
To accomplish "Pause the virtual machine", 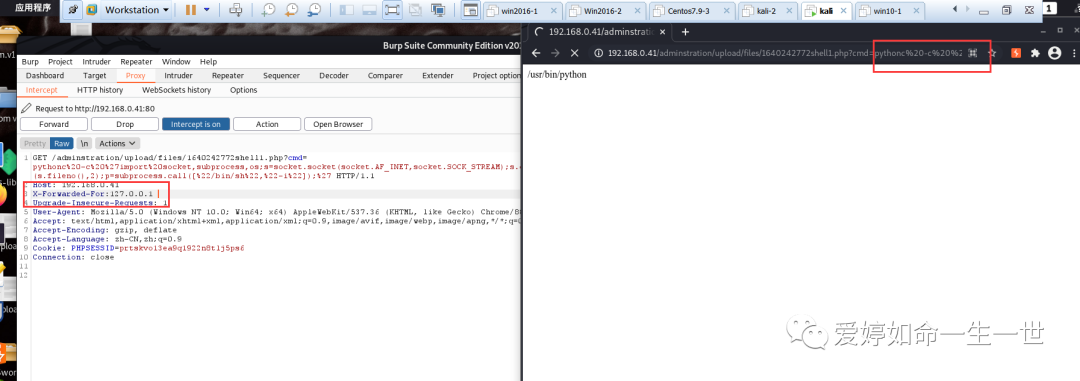I will [x=190, y=10].
